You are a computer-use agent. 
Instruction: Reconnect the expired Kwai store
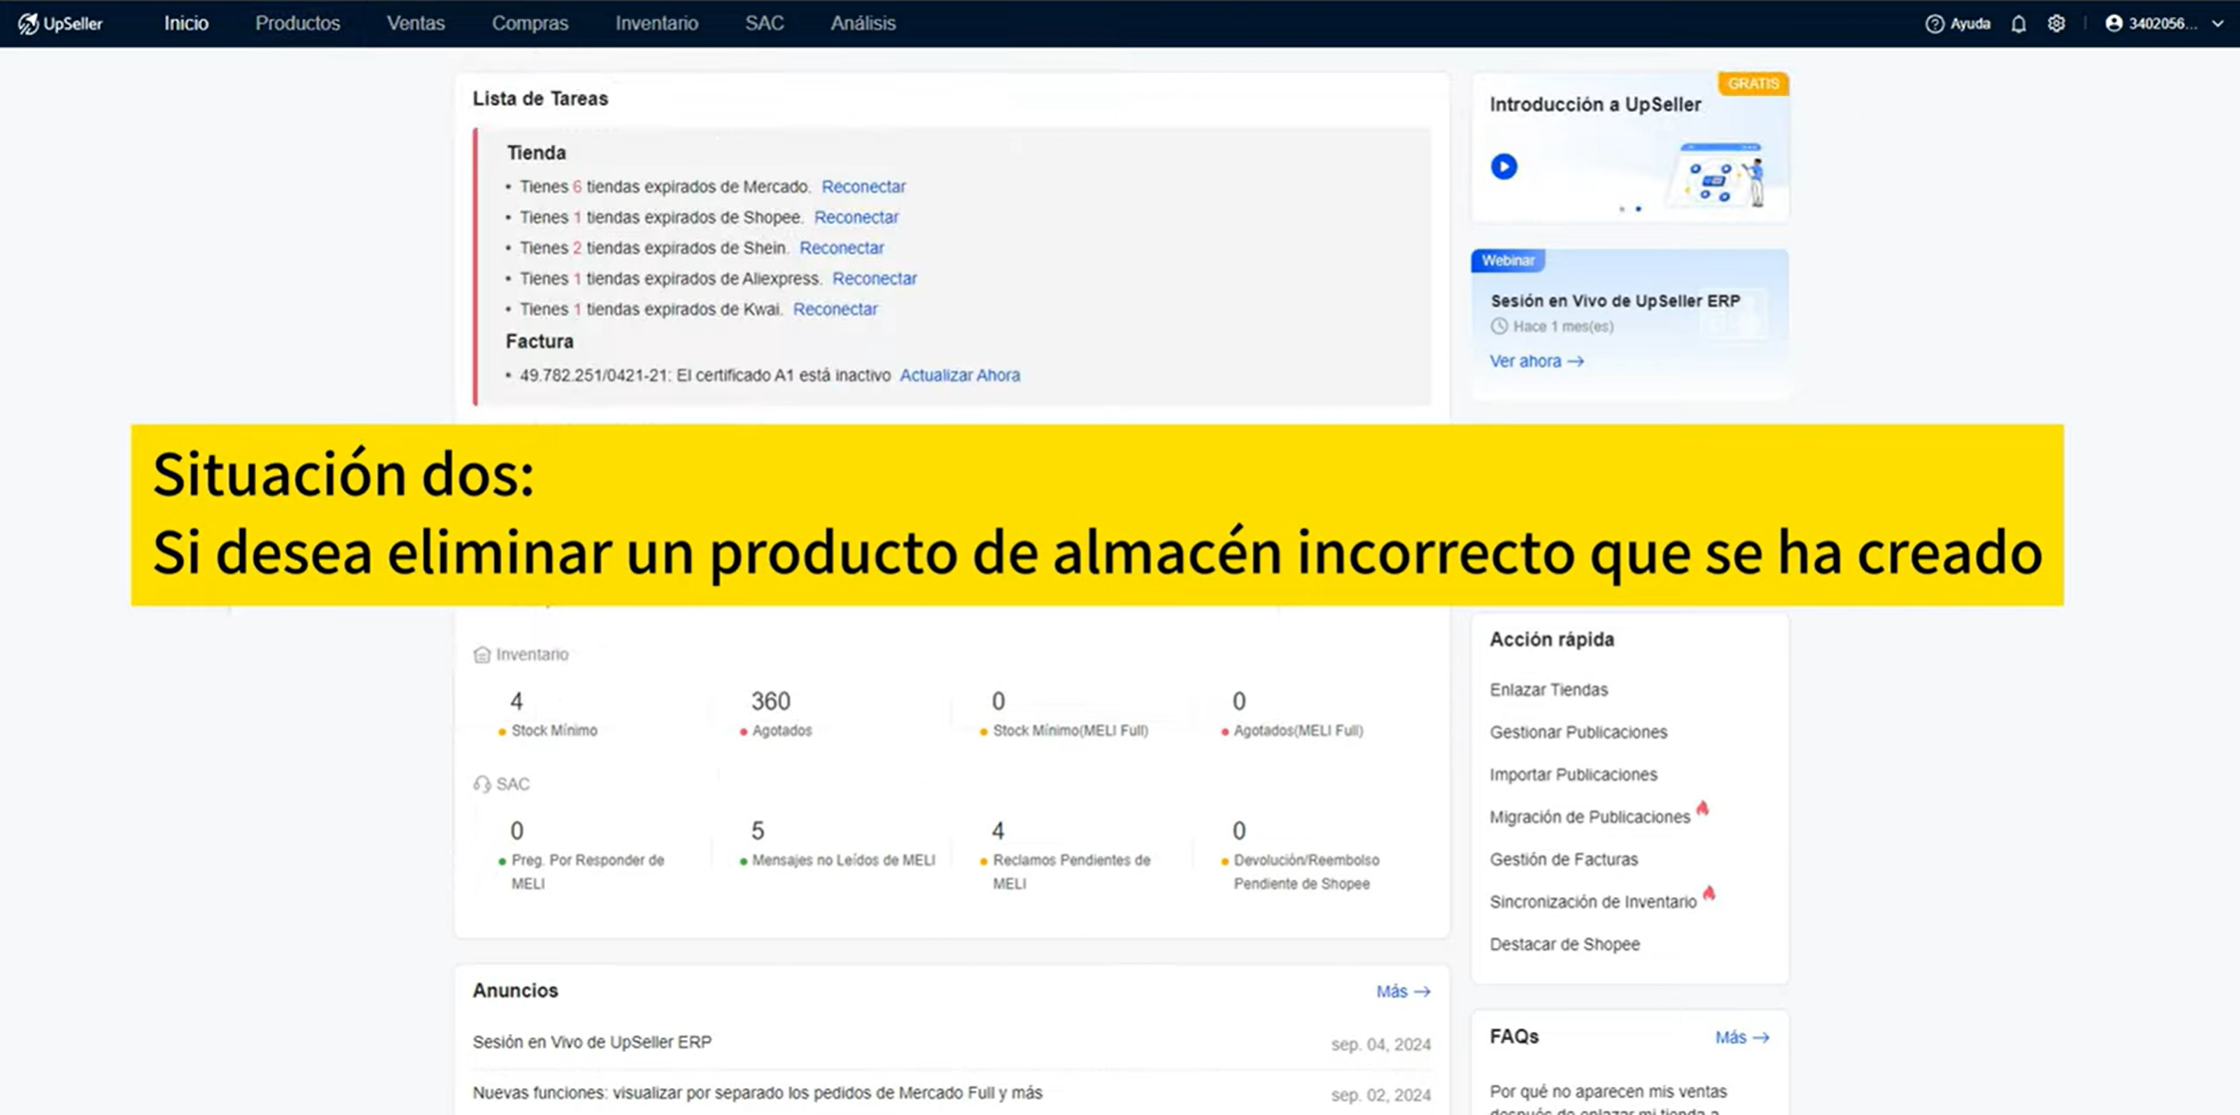pos(835,309)
